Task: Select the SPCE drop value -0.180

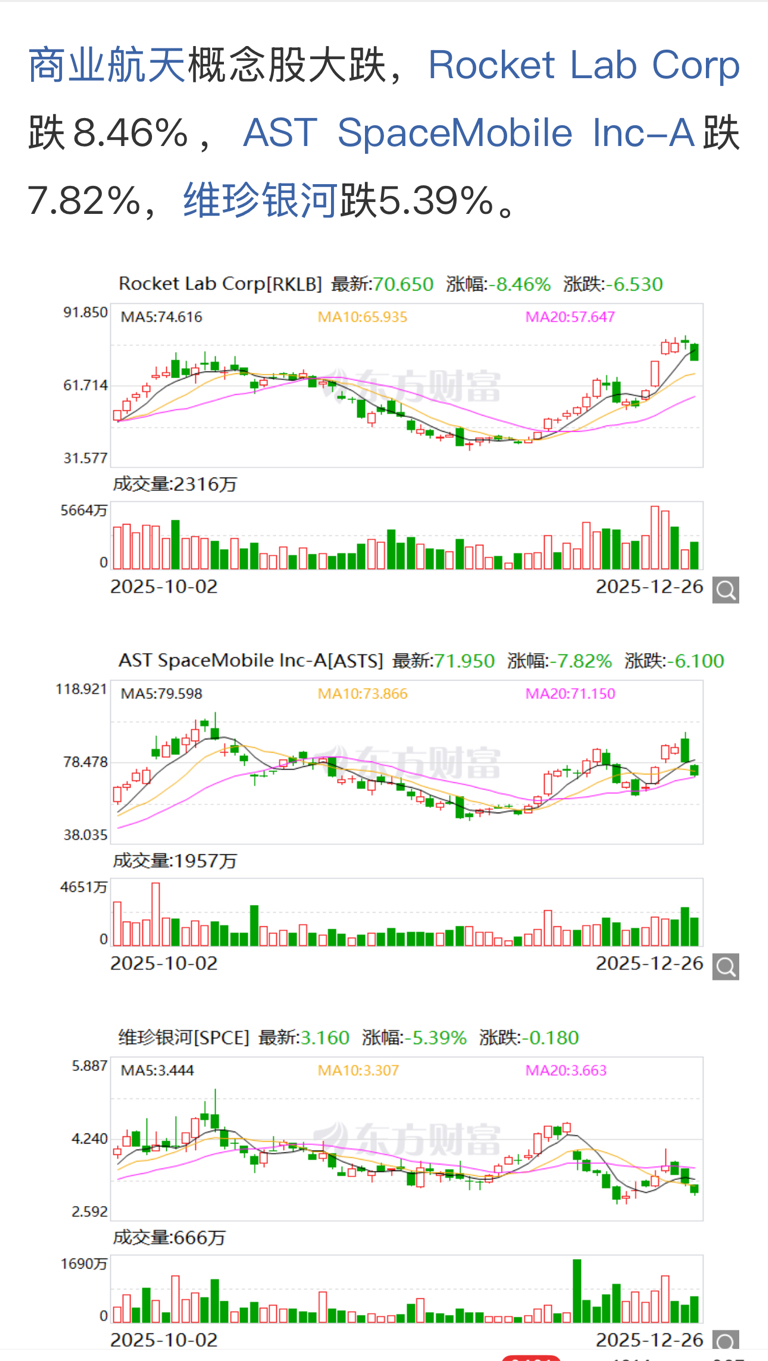Action: coord(550,1038)
